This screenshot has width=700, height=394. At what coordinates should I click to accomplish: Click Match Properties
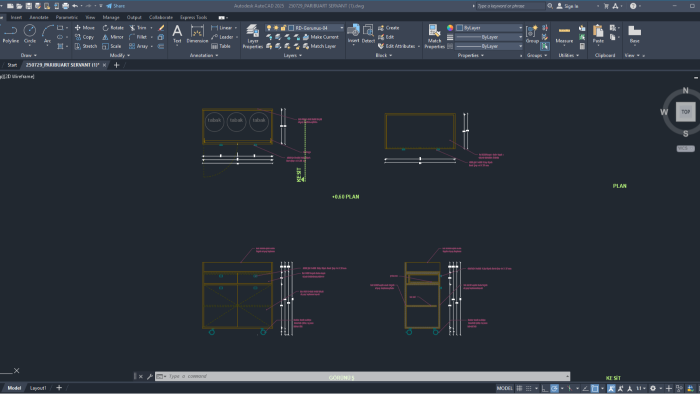(x=434, y=37)
